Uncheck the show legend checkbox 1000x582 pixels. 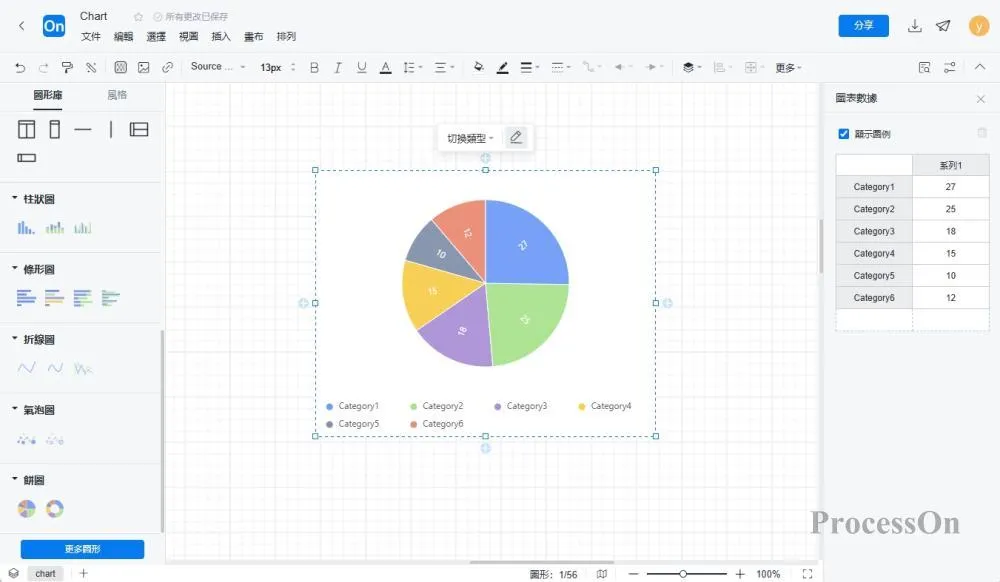844,134
